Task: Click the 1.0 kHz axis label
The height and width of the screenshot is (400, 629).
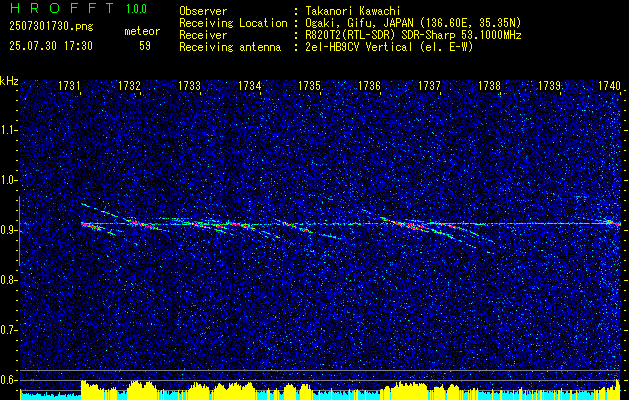Action: click(x=9, y=181)
